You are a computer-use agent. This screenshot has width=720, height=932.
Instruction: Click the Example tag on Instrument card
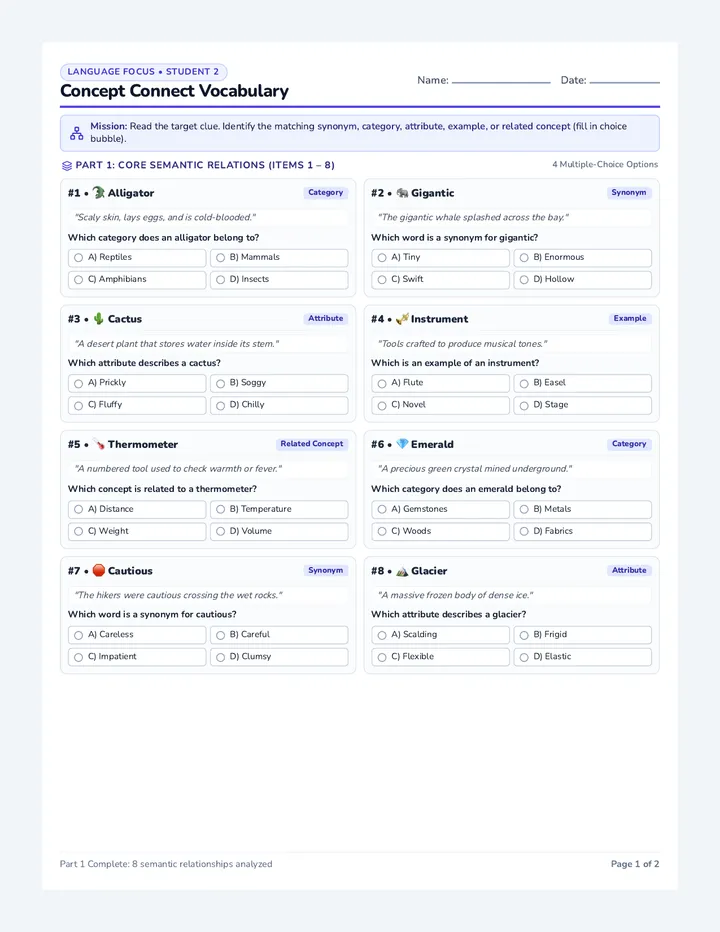630,319
